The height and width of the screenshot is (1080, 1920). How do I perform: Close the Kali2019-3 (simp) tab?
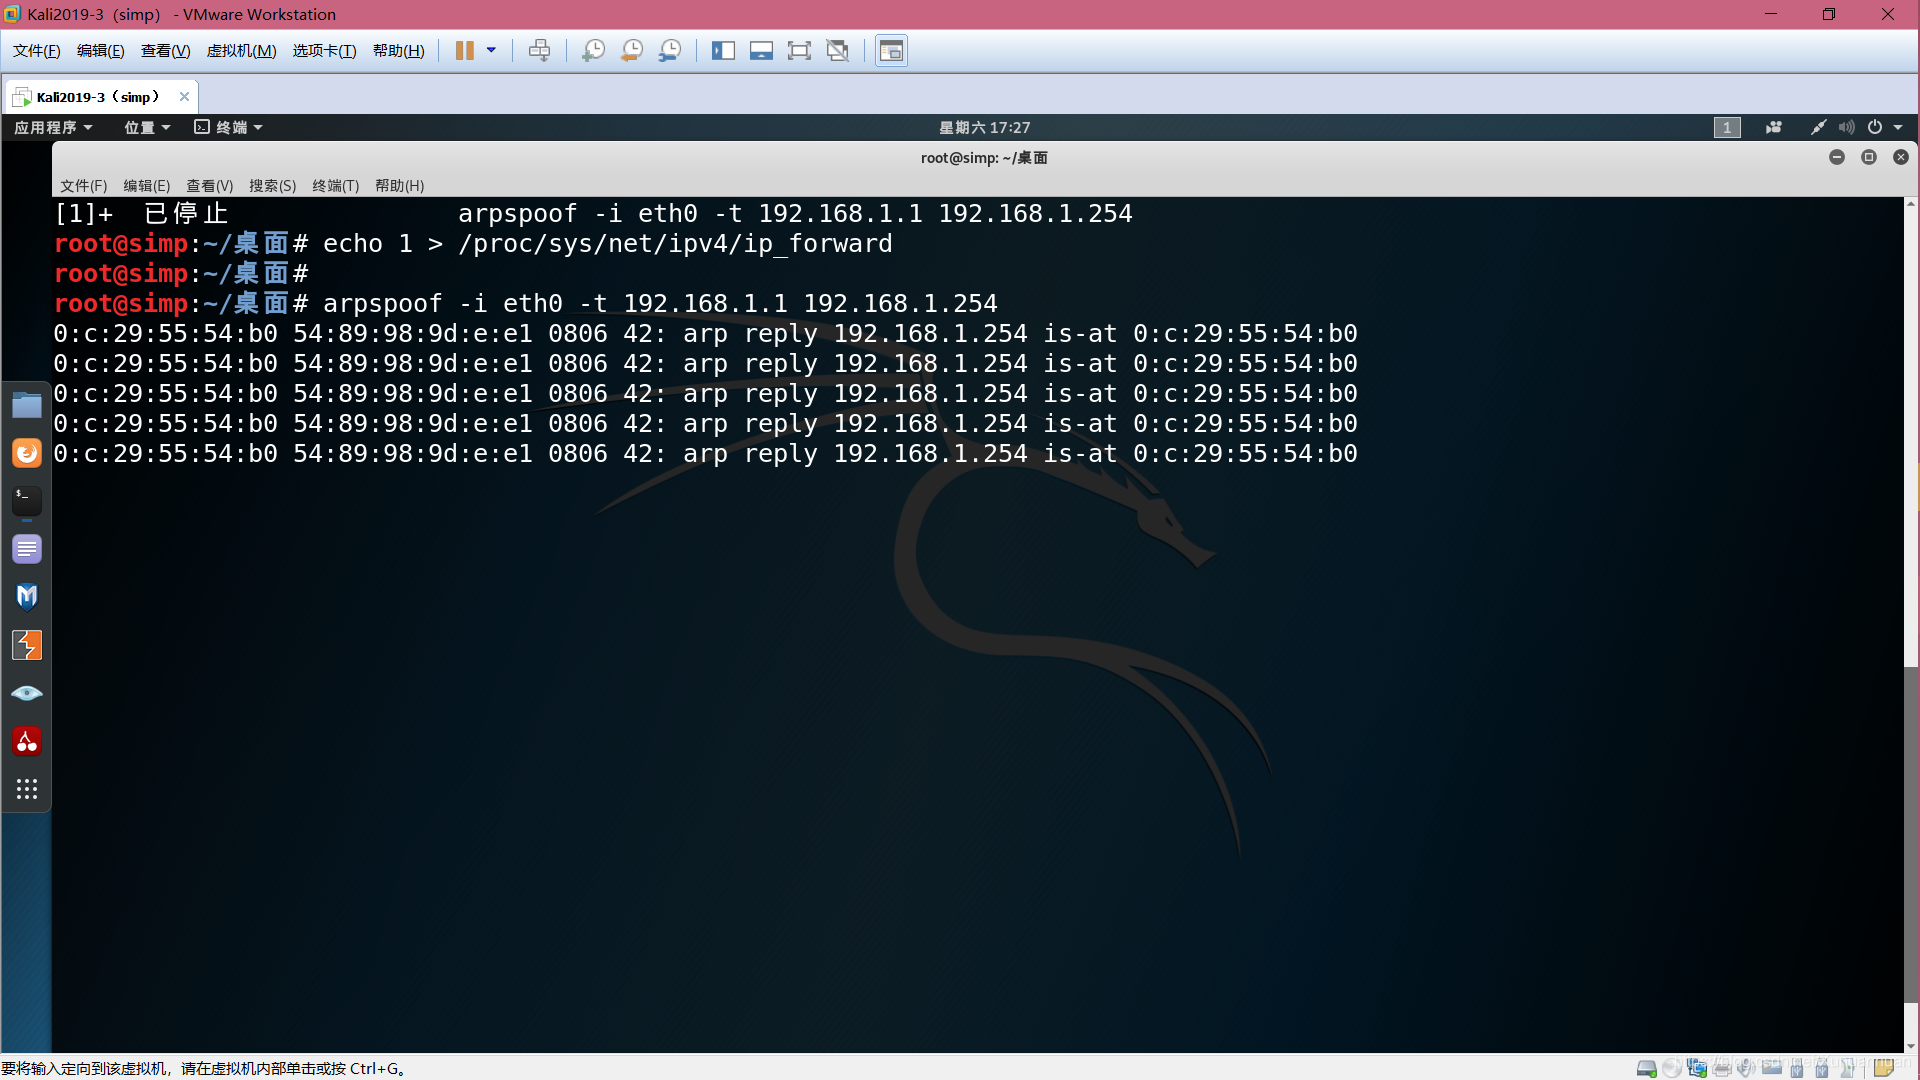click(x=184, y=97)
